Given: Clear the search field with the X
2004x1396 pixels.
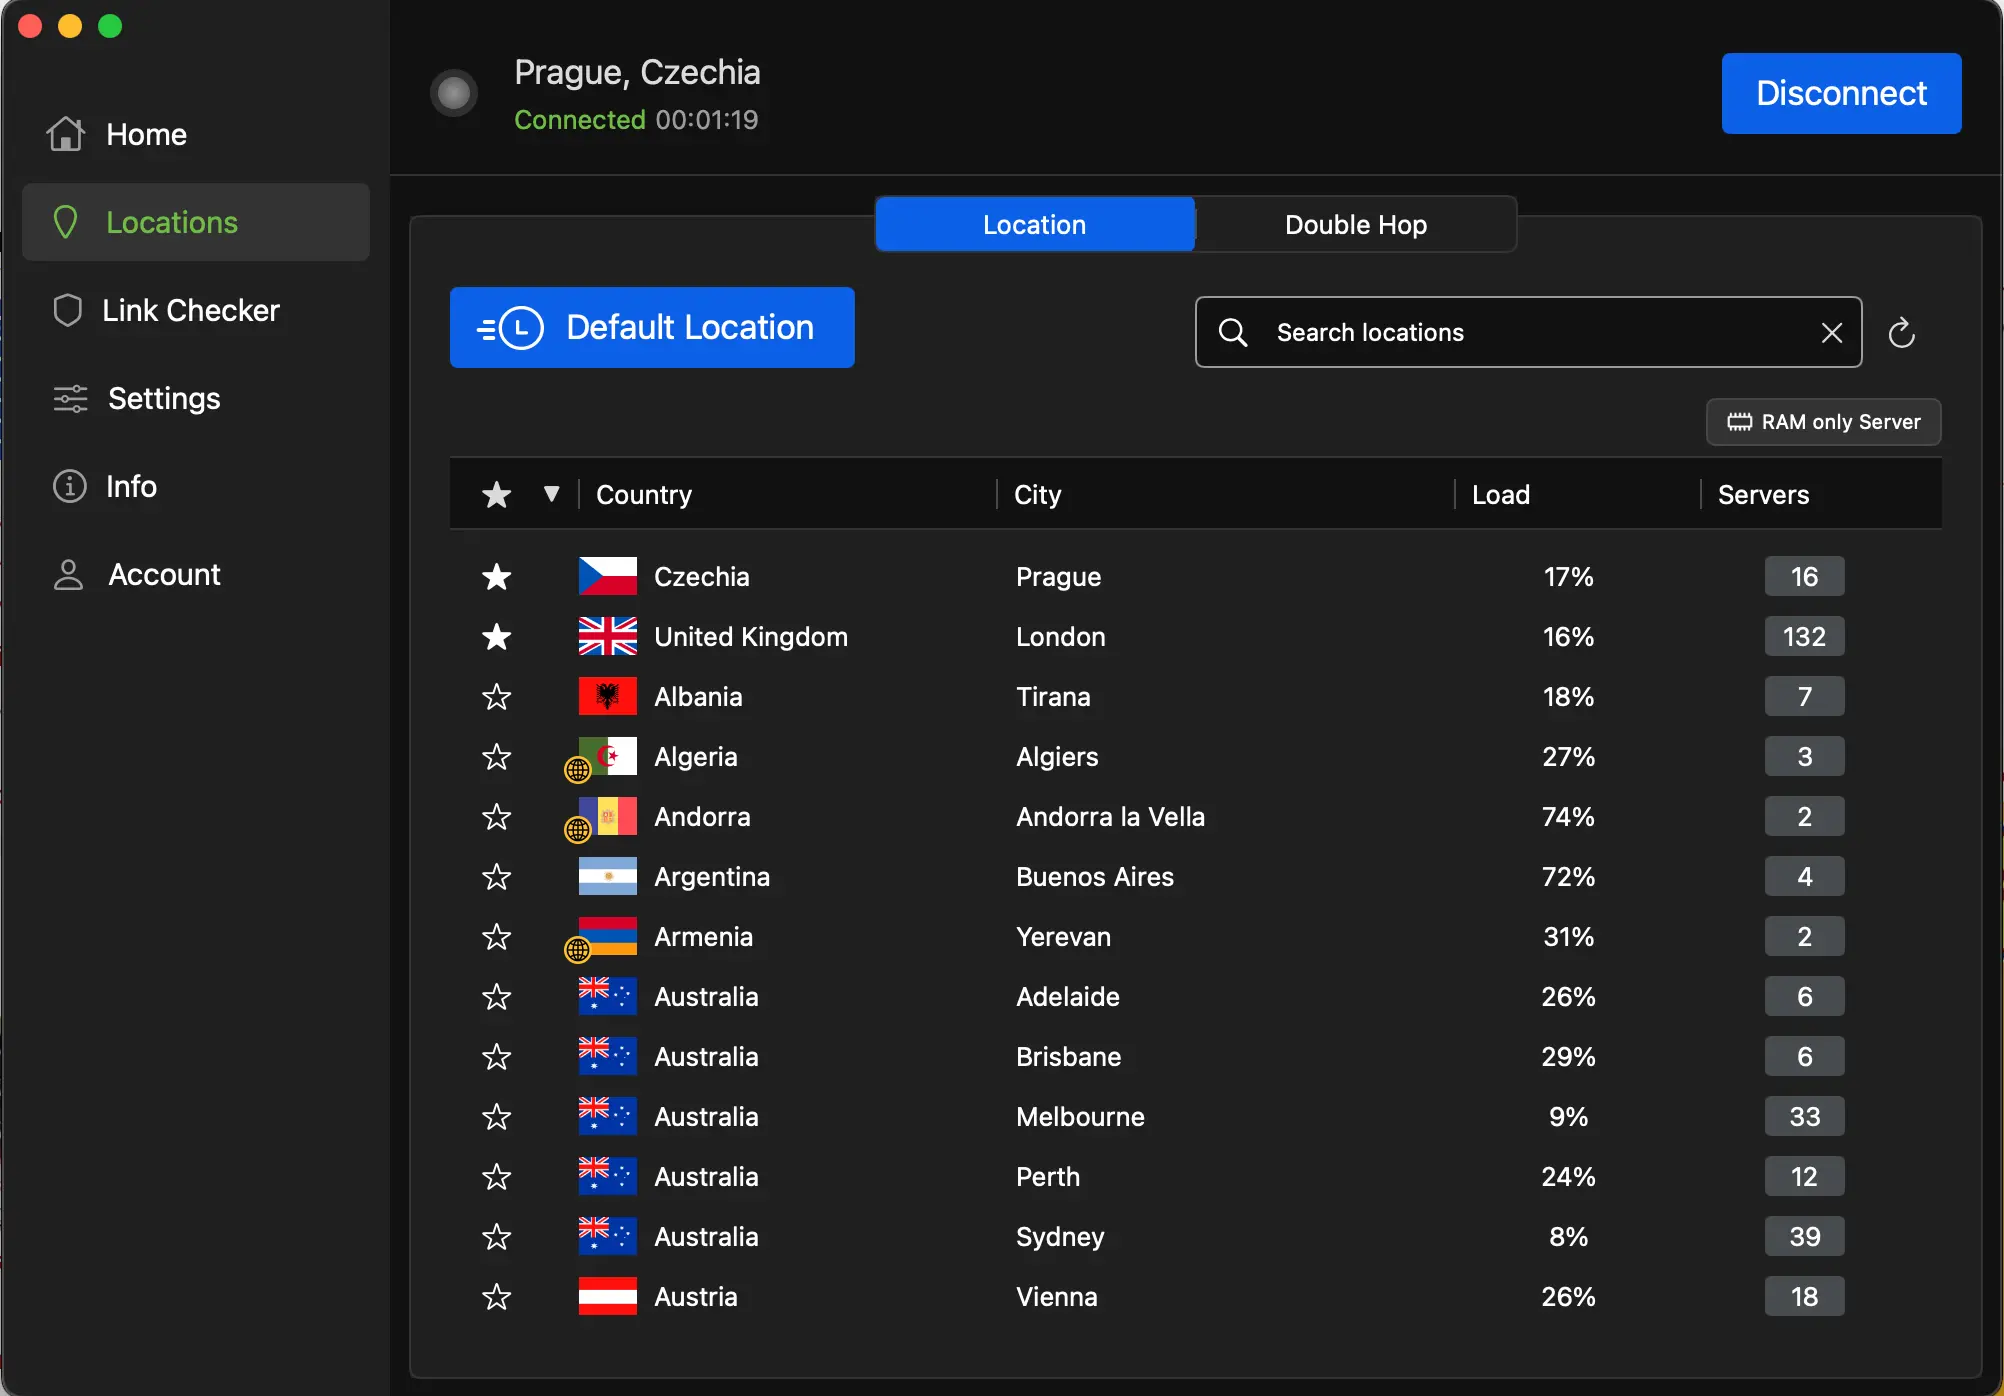Looking at the screenshot, I should click(x=1832, y=332).
